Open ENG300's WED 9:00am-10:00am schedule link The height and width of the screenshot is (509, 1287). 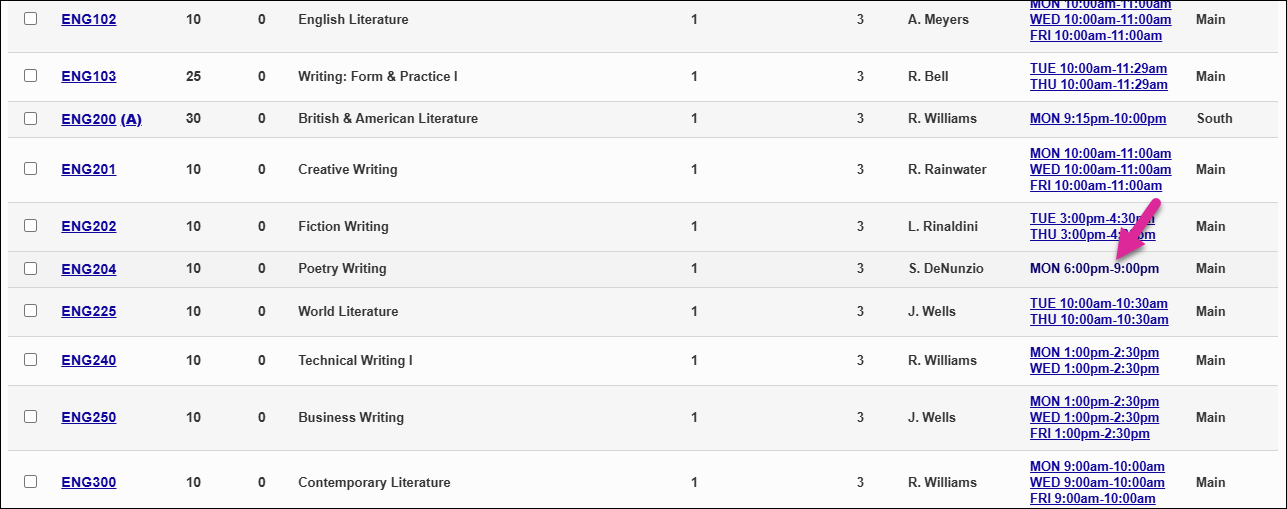click(x=1097, y=483)
